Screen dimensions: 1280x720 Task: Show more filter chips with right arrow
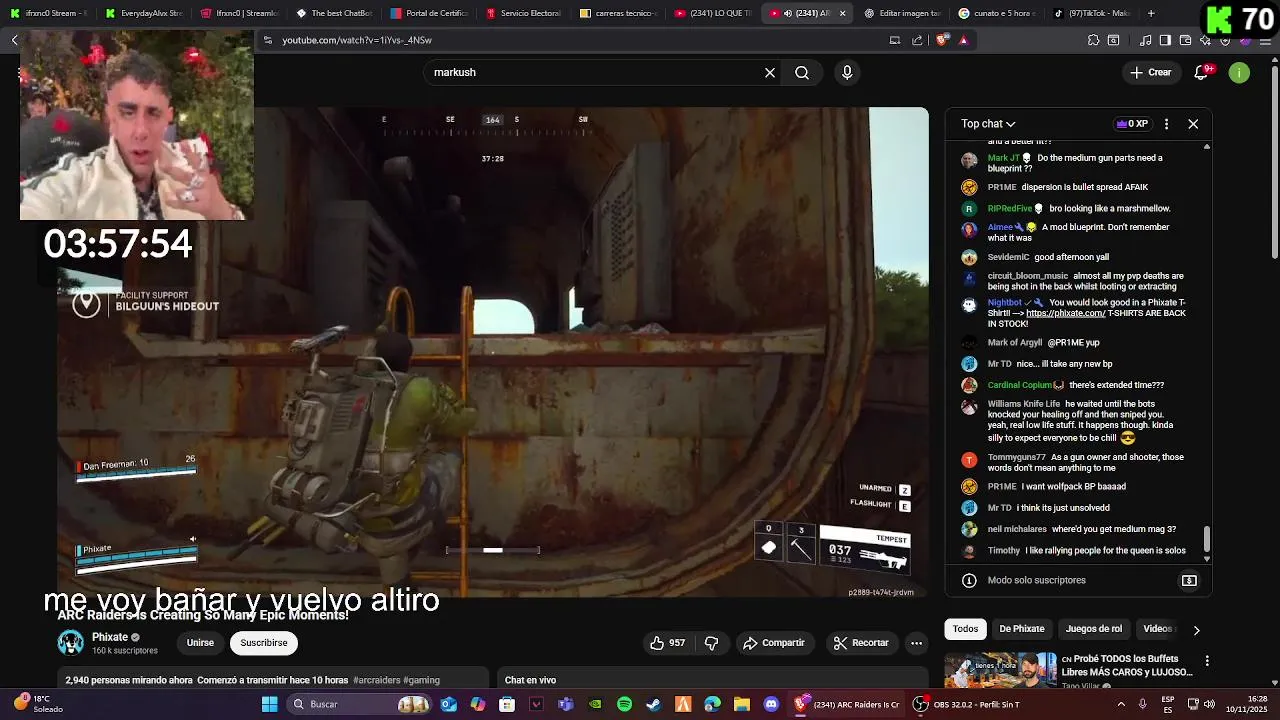[1196, 630]
